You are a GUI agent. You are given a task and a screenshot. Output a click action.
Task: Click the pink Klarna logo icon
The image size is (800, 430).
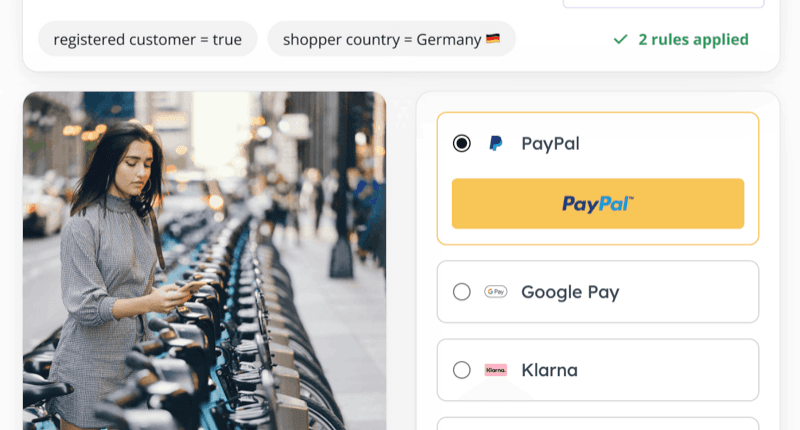[495, 370]
